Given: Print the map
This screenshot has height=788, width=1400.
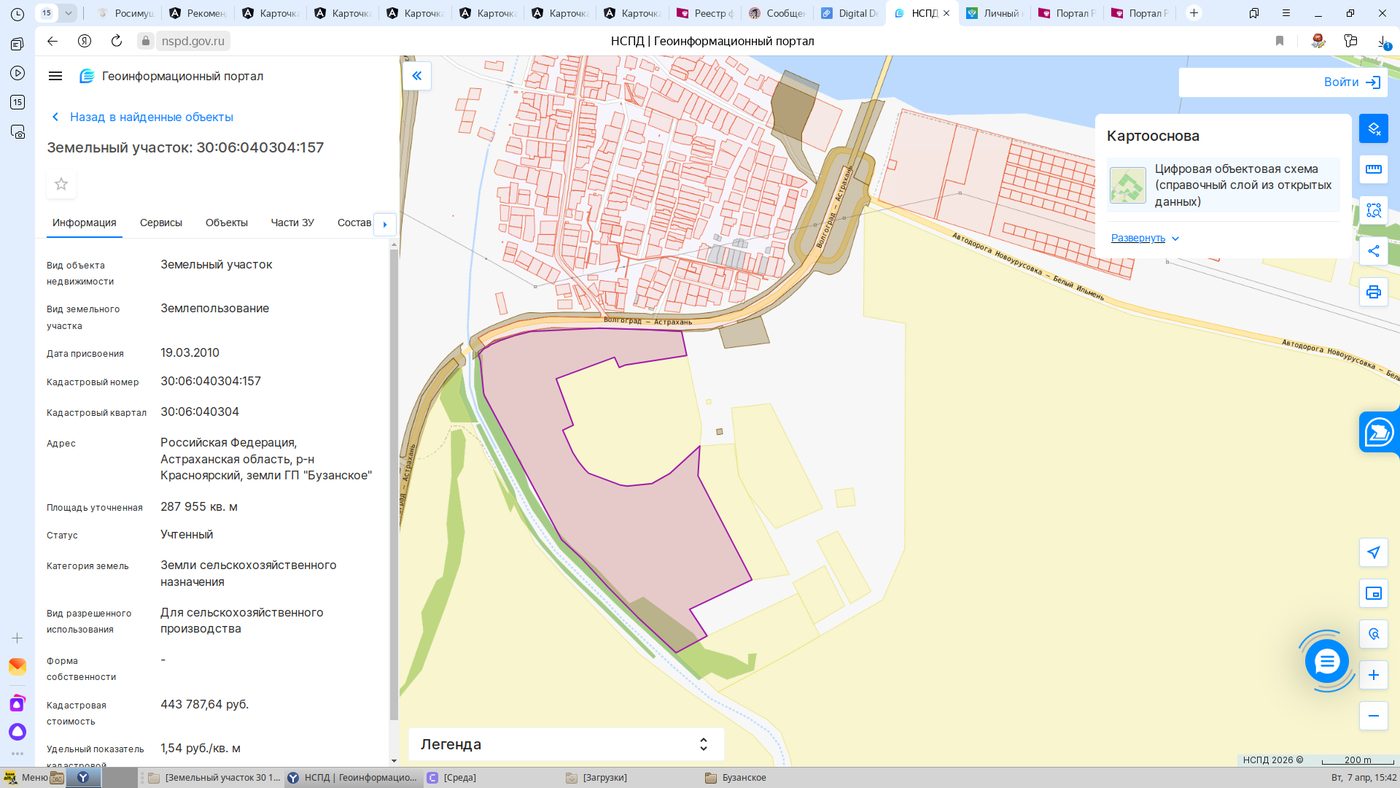Looking at the screenshot, I should click(1374, 292).
